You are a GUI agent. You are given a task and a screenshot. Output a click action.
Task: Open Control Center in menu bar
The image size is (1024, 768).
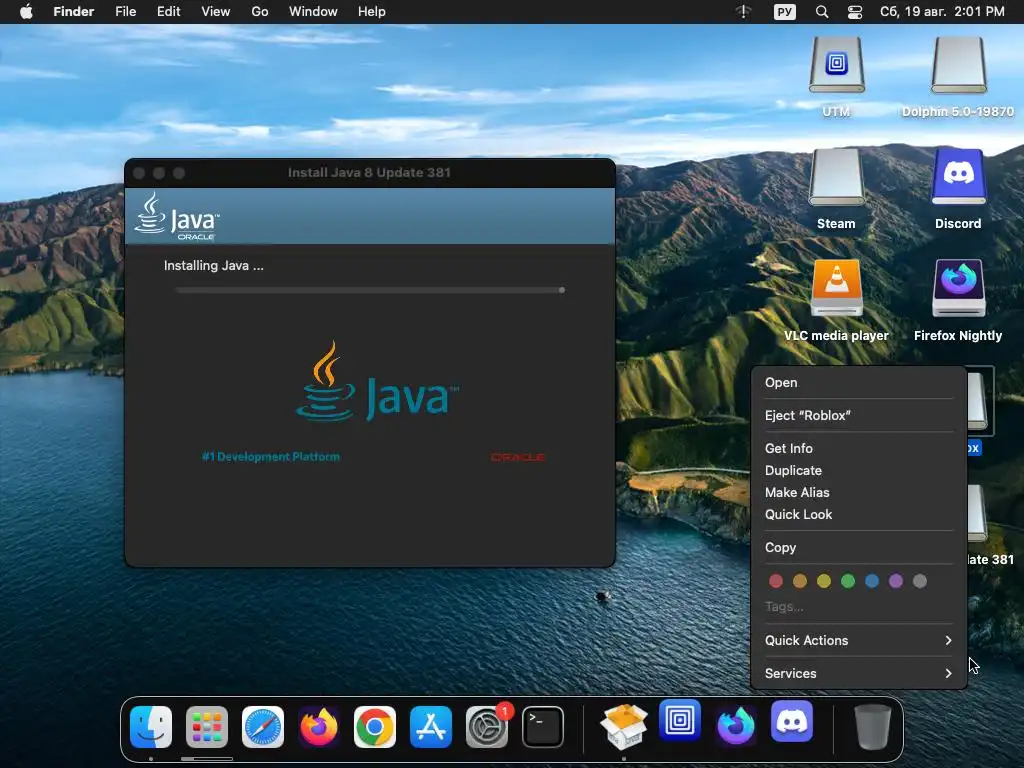[x=854, y=12]
